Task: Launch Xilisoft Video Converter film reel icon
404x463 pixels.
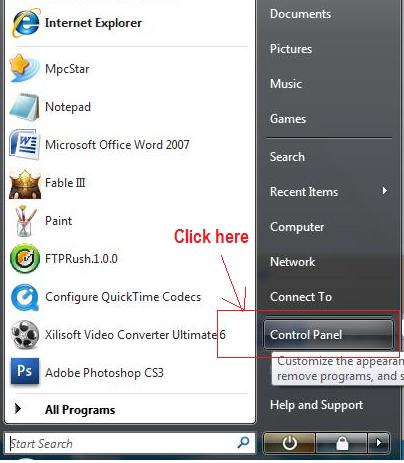Action: [x=25, y=334]
